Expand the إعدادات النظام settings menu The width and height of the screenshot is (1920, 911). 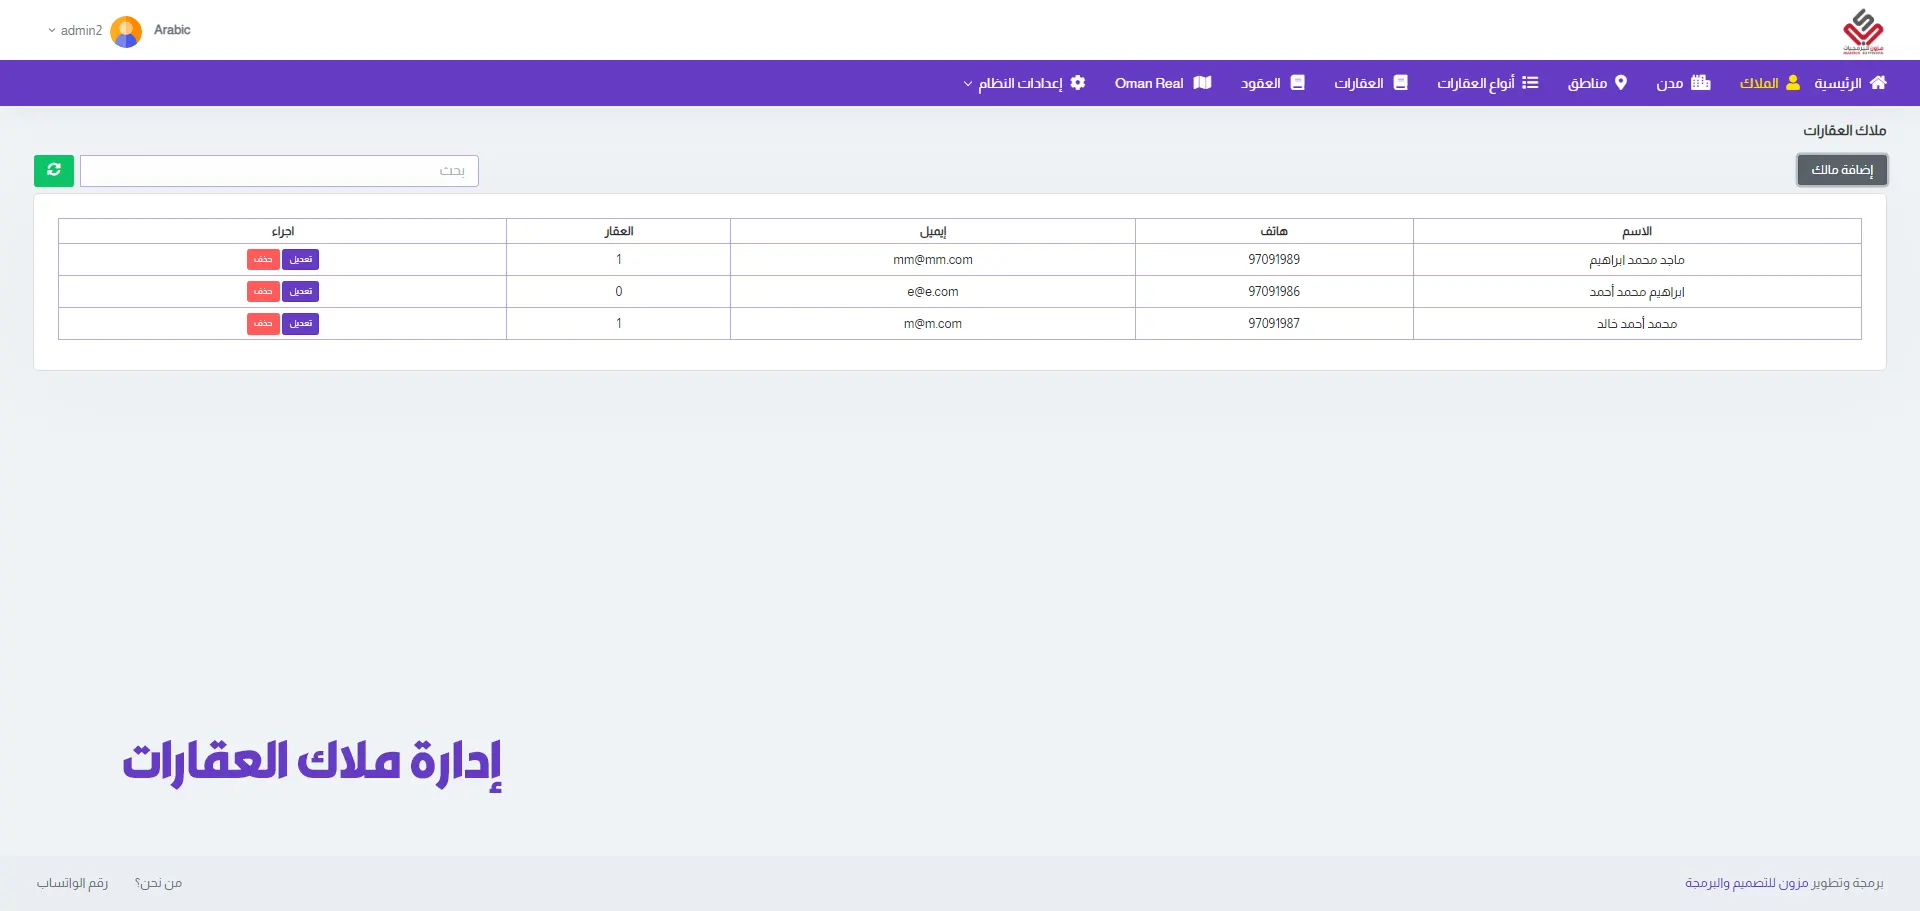coord(1020,83)
